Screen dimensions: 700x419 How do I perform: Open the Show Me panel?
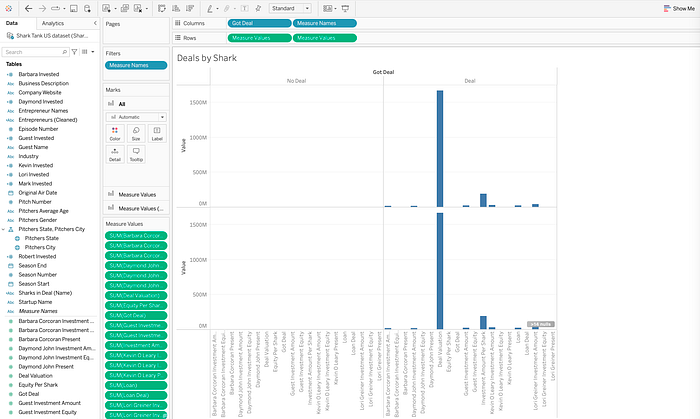click(679, 8)
